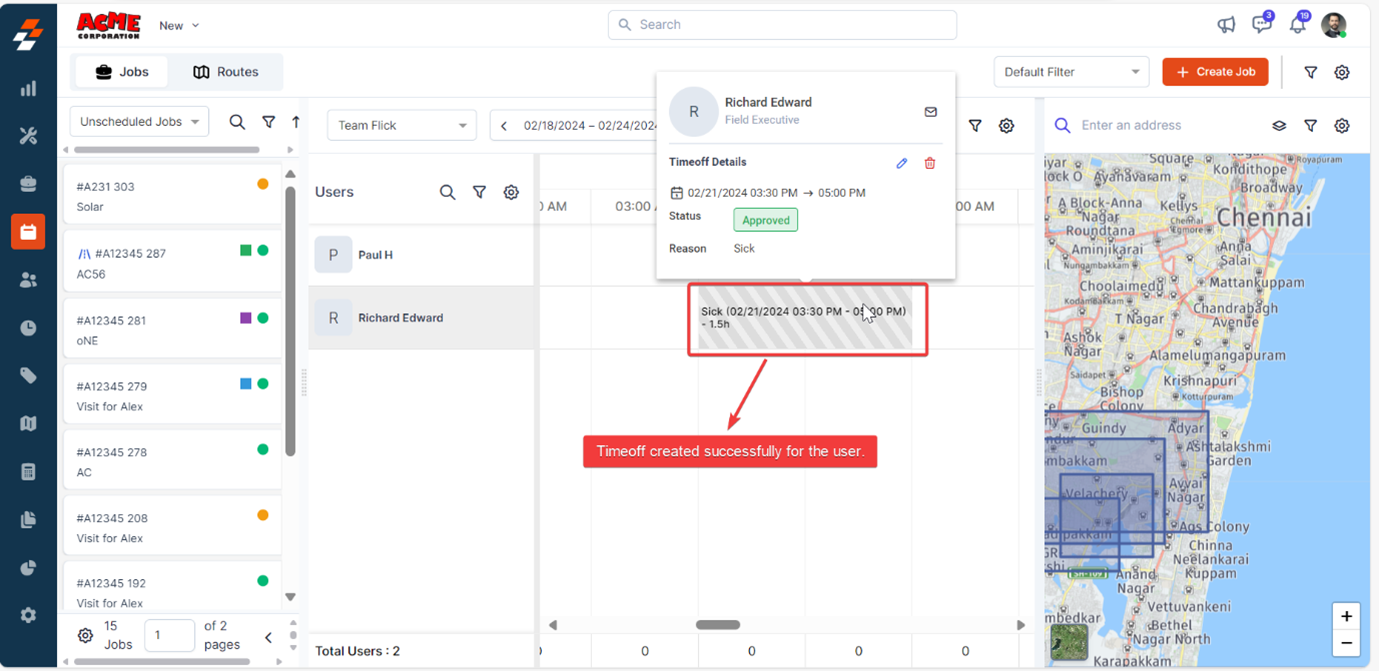Screen dimensions: 1379x671
Task: Select the Jobs tab
Action: (x=121, y=72)
